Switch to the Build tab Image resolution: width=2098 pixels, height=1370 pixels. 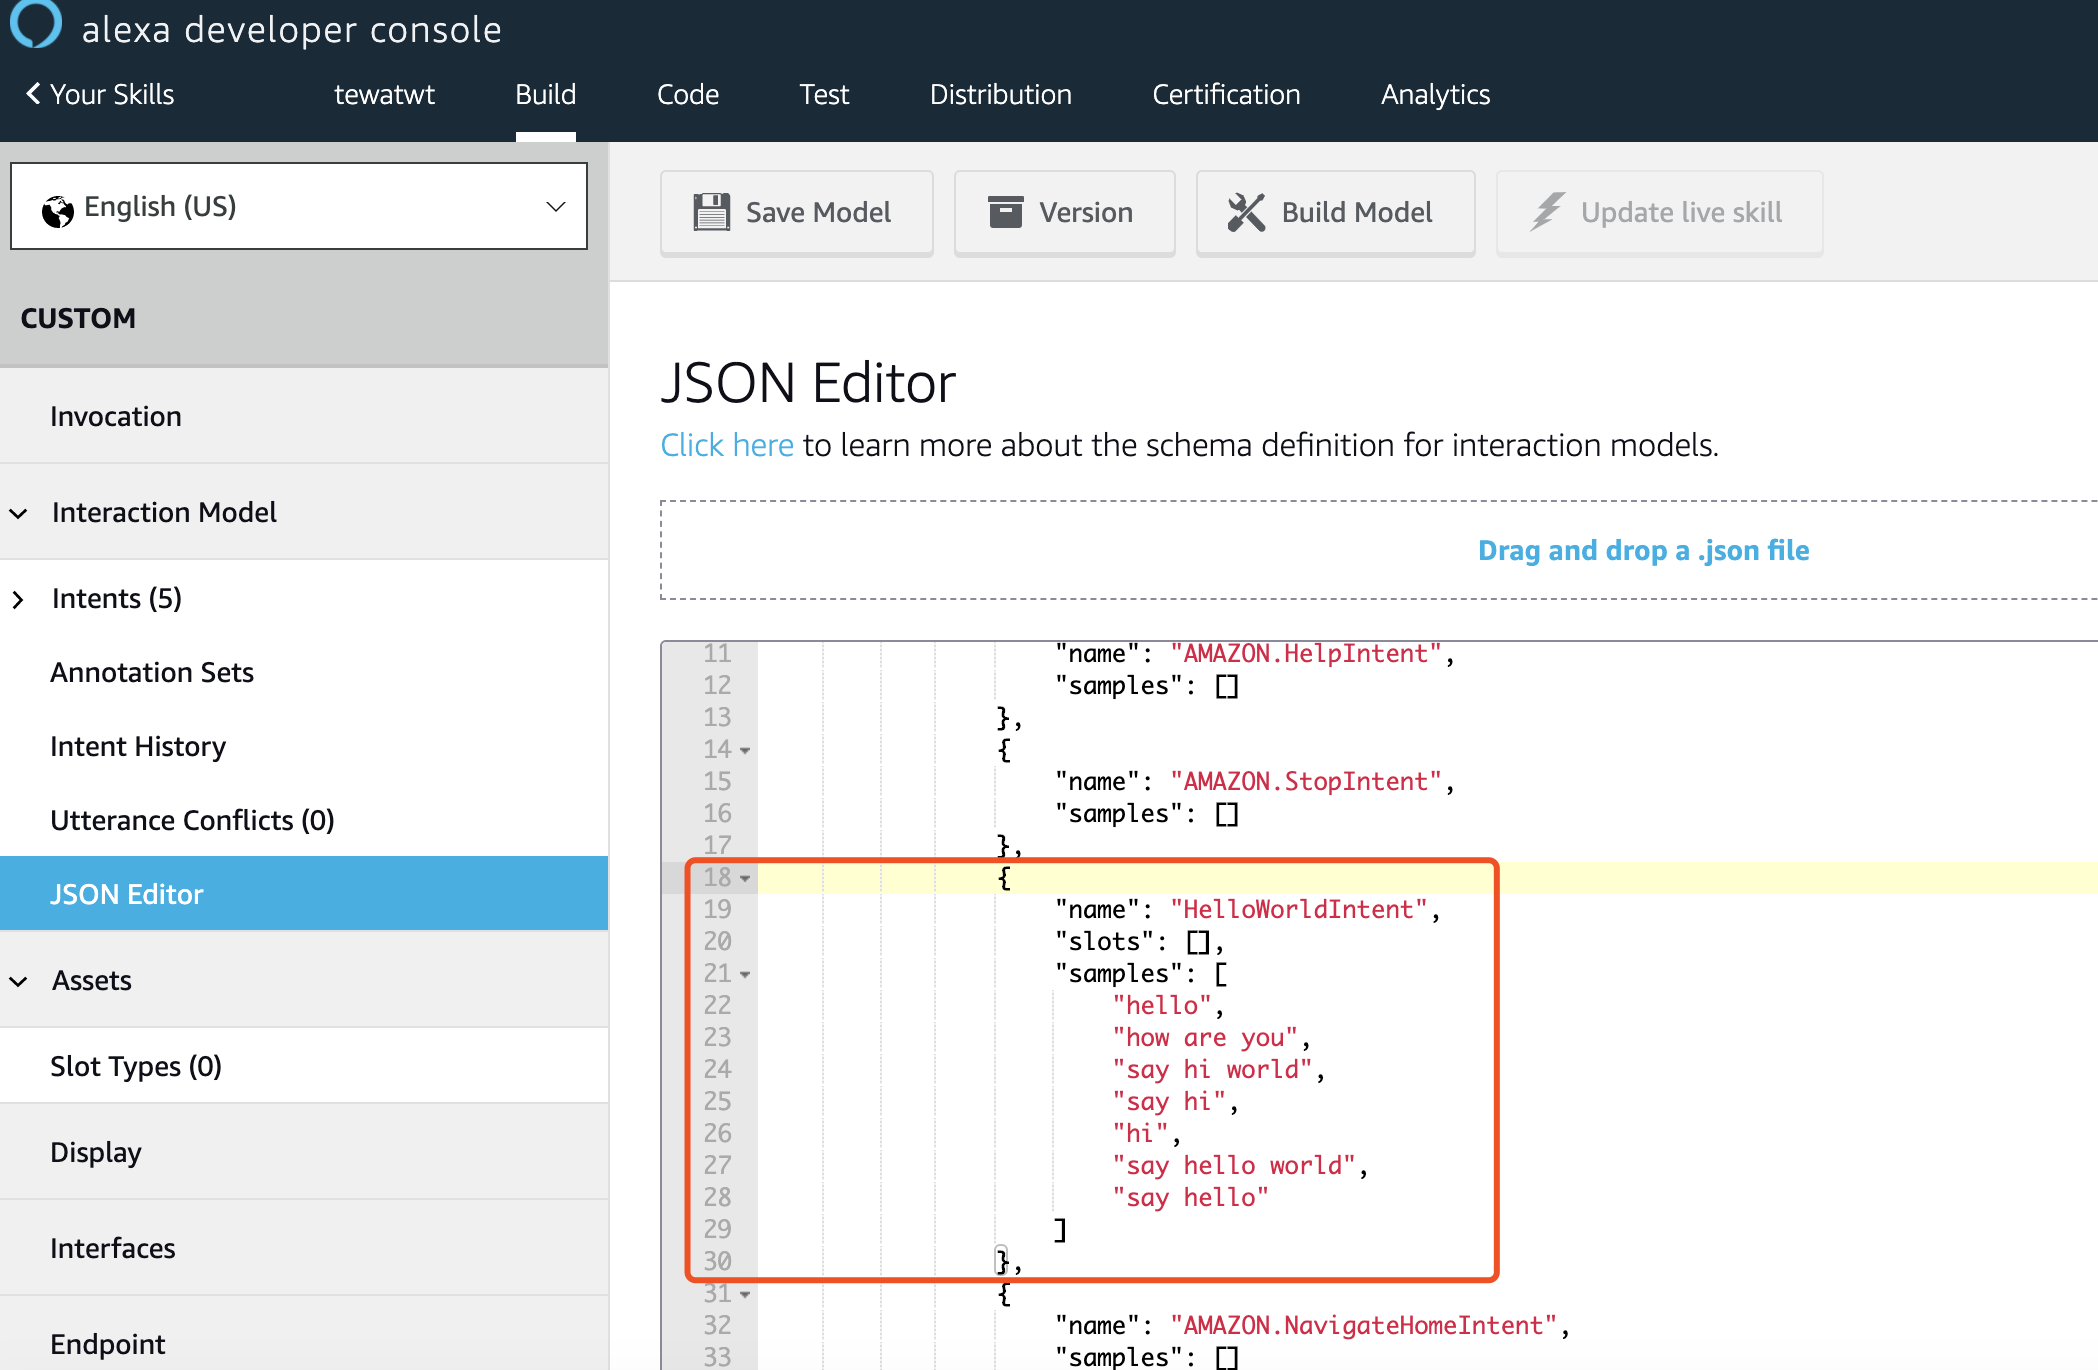[545, 94]
